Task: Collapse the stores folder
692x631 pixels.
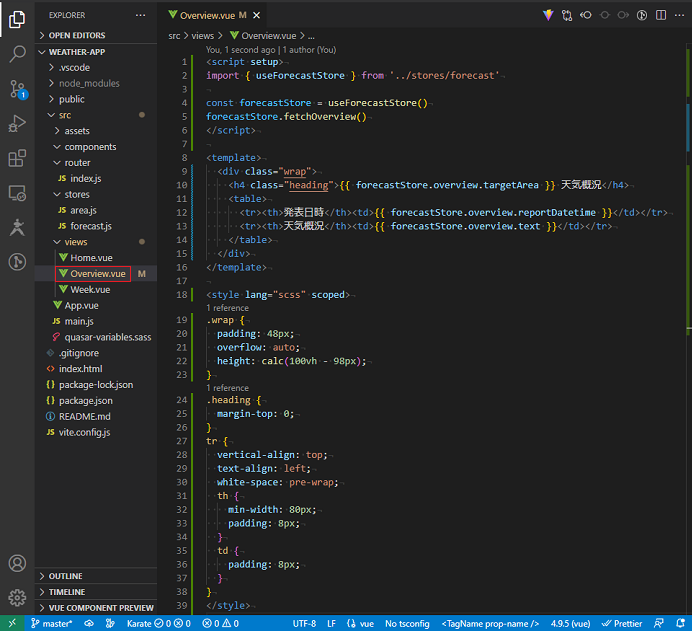Action: coord(96,195)
